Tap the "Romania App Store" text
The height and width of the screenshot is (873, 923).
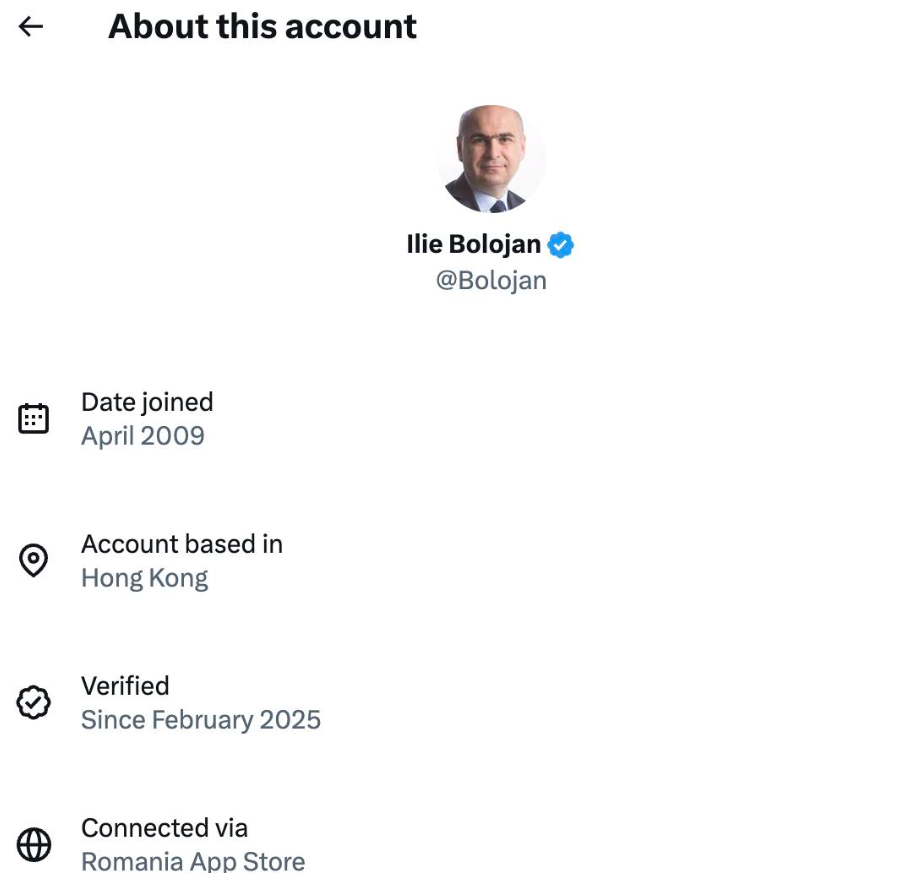tap(193, 861)
